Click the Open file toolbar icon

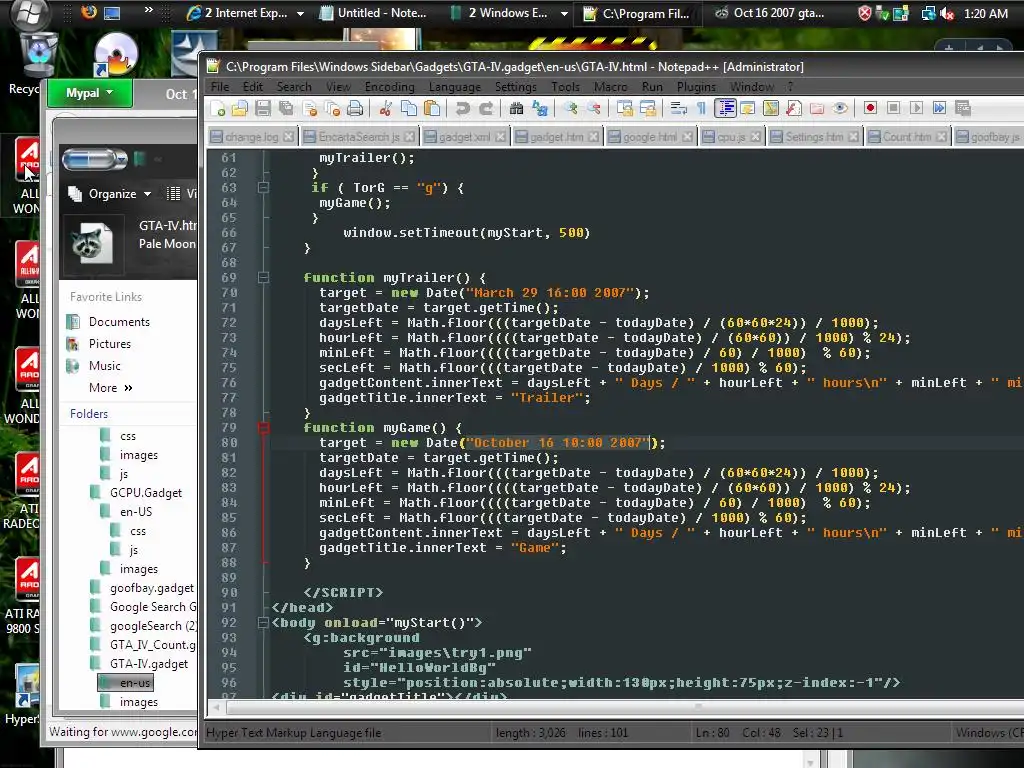[x=240, y=108]
